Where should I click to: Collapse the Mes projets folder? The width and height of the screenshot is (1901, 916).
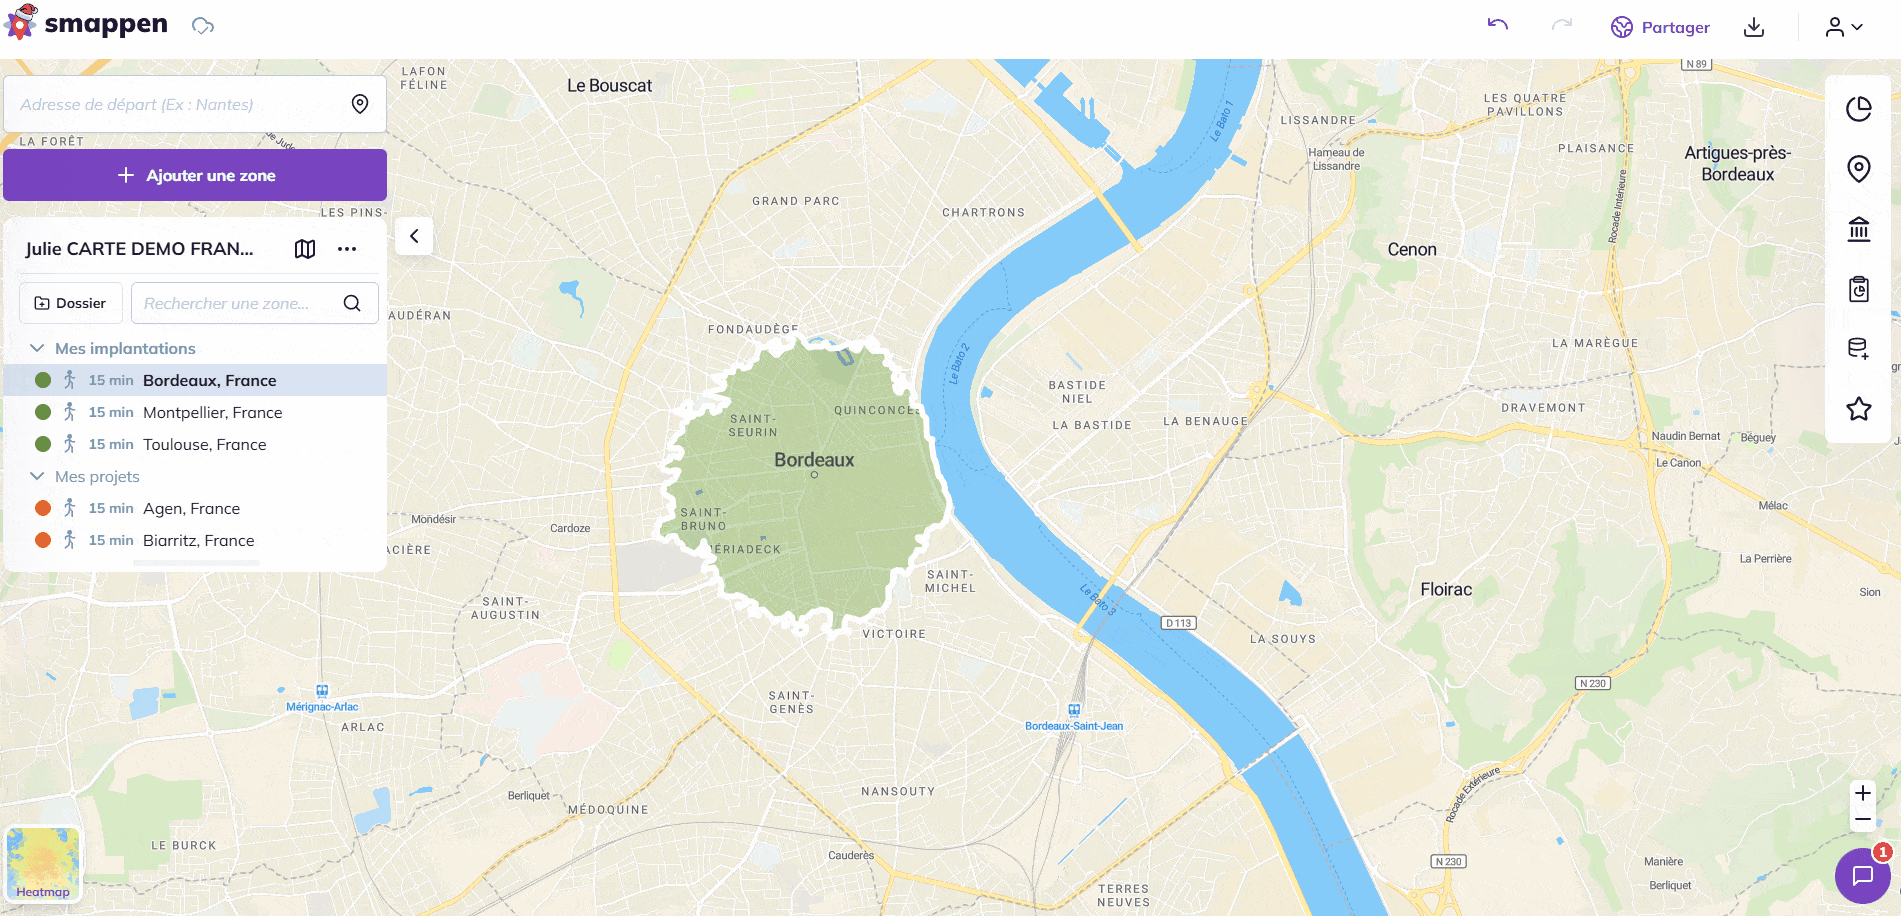click(37, 476)
